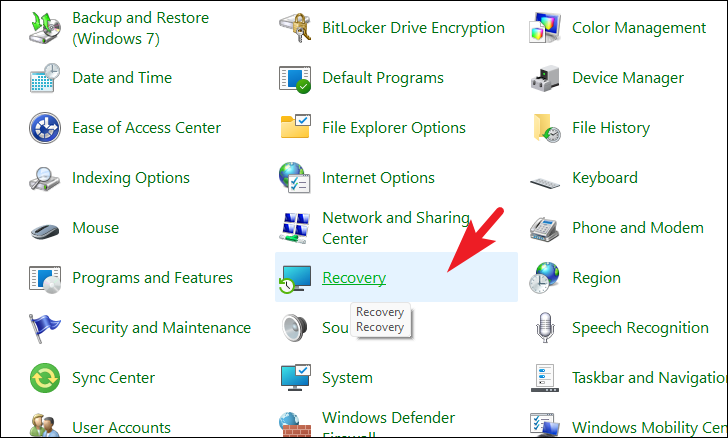
Task: Click the Keyboard icon
Action: point(545,183)
